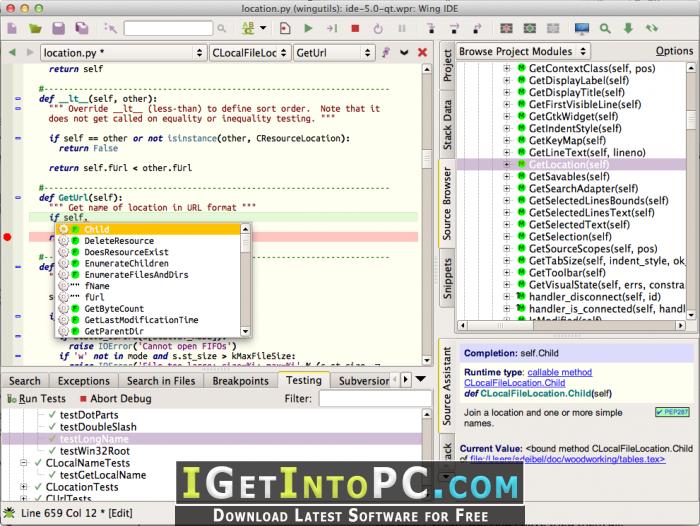
Task: Select DeleteResource in the autocomplete list
Action: tap(148, 241)
